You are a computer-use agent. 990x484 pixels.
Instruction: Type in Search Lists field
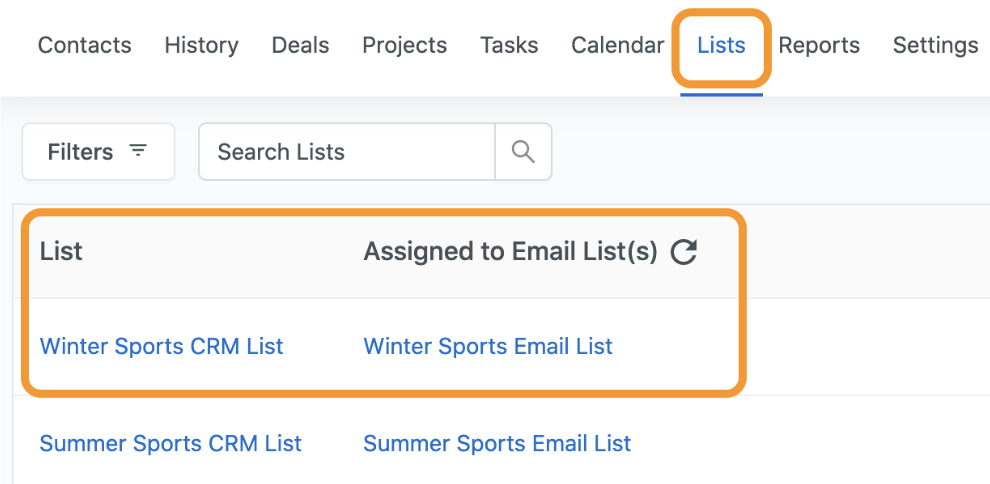[347, 152]
